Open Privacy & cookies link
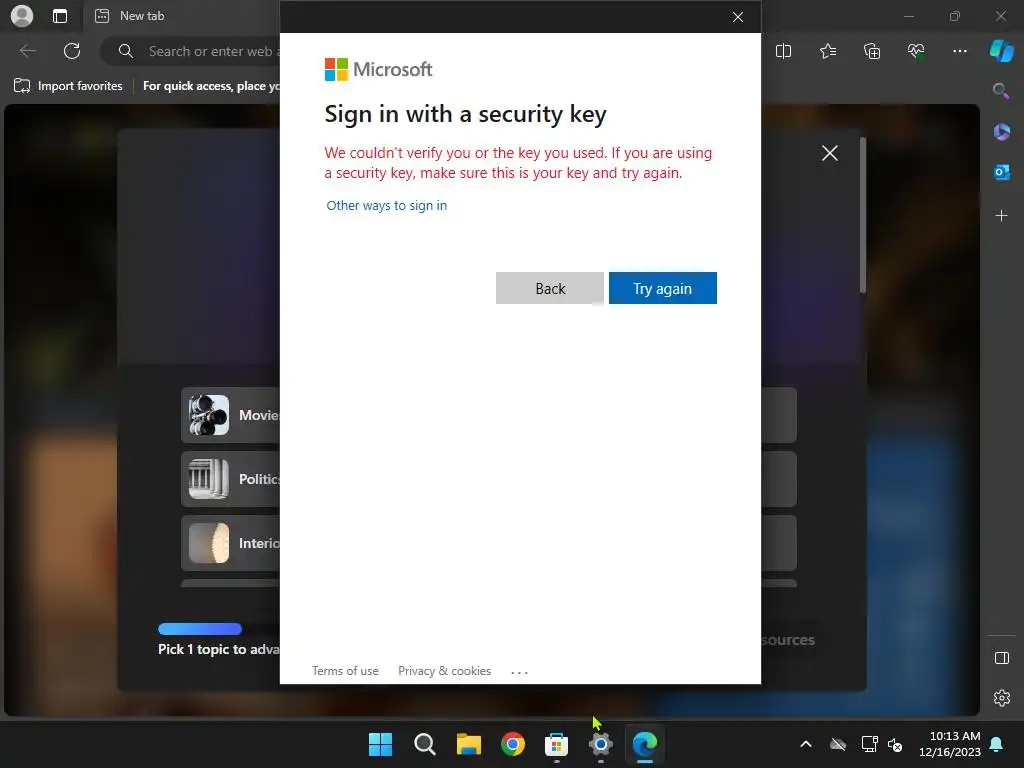This screenshot has width=1024, height=768. 444,671
